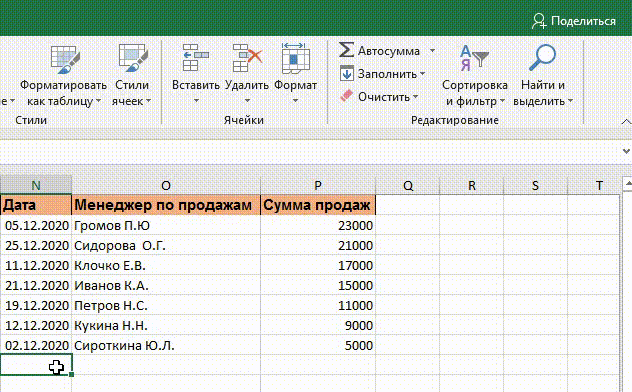Select the Клочко Е.В. cell

point(166,265)
